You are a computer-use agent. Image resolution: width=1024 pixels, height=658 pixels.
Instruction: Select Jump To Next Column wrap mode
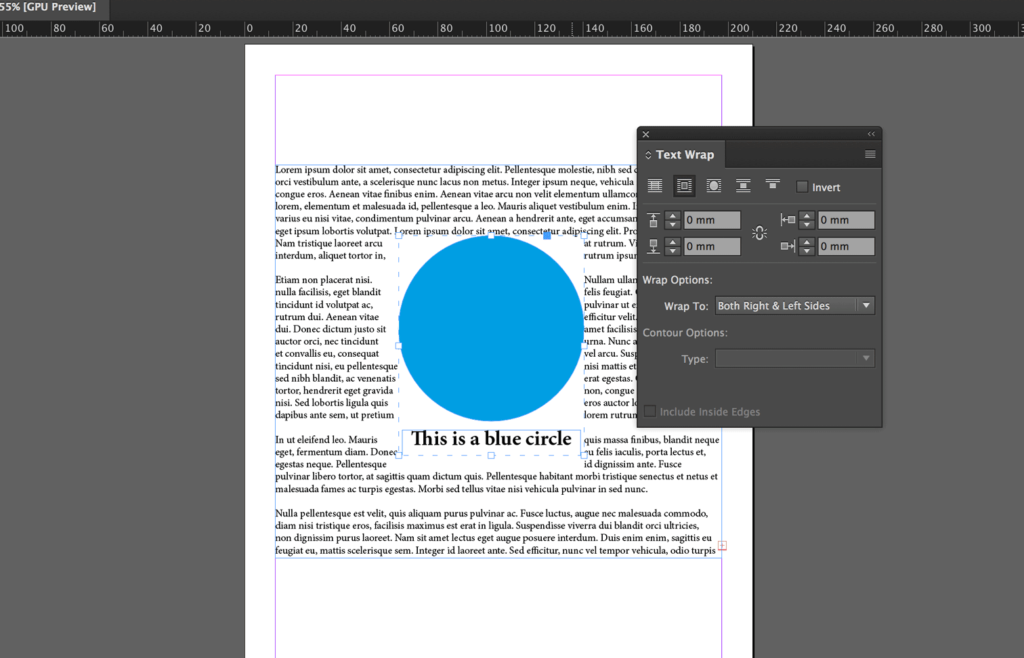coord(773,185)
